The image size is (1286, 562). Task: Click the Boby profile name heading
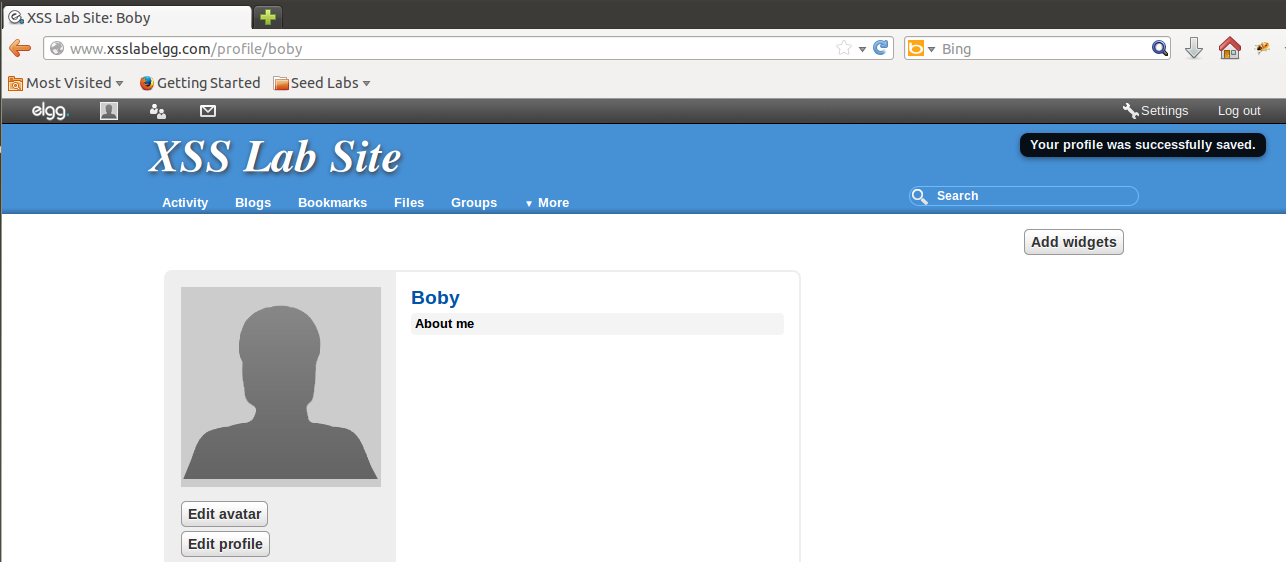pyautogui.click(x=435, y=297)
